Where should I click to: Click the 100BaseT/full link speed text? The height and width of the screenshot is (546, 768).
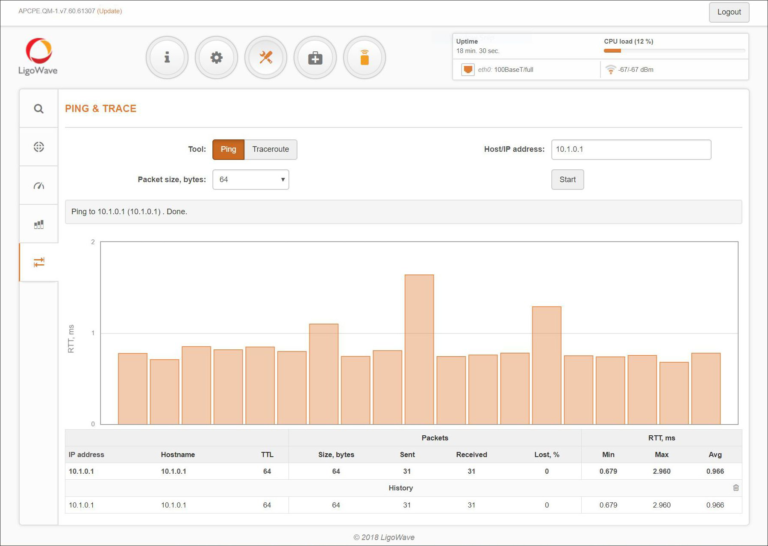(x=513, y=70)
